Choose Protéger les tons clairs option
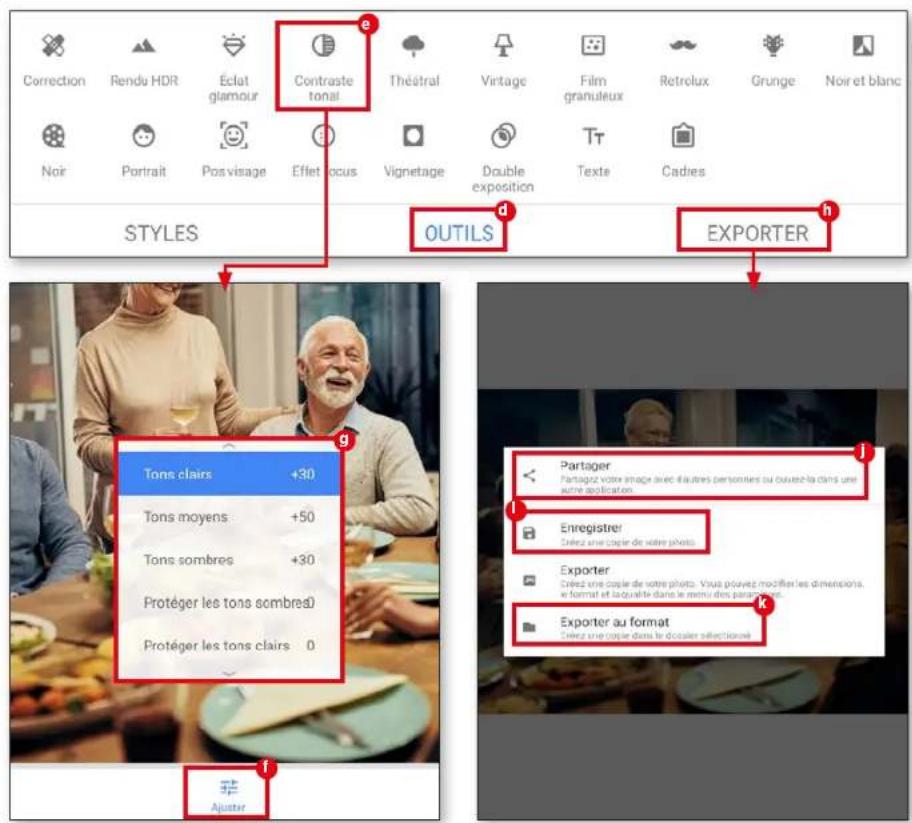This screenshot has width=912, height=823. [x=229, y=645]
